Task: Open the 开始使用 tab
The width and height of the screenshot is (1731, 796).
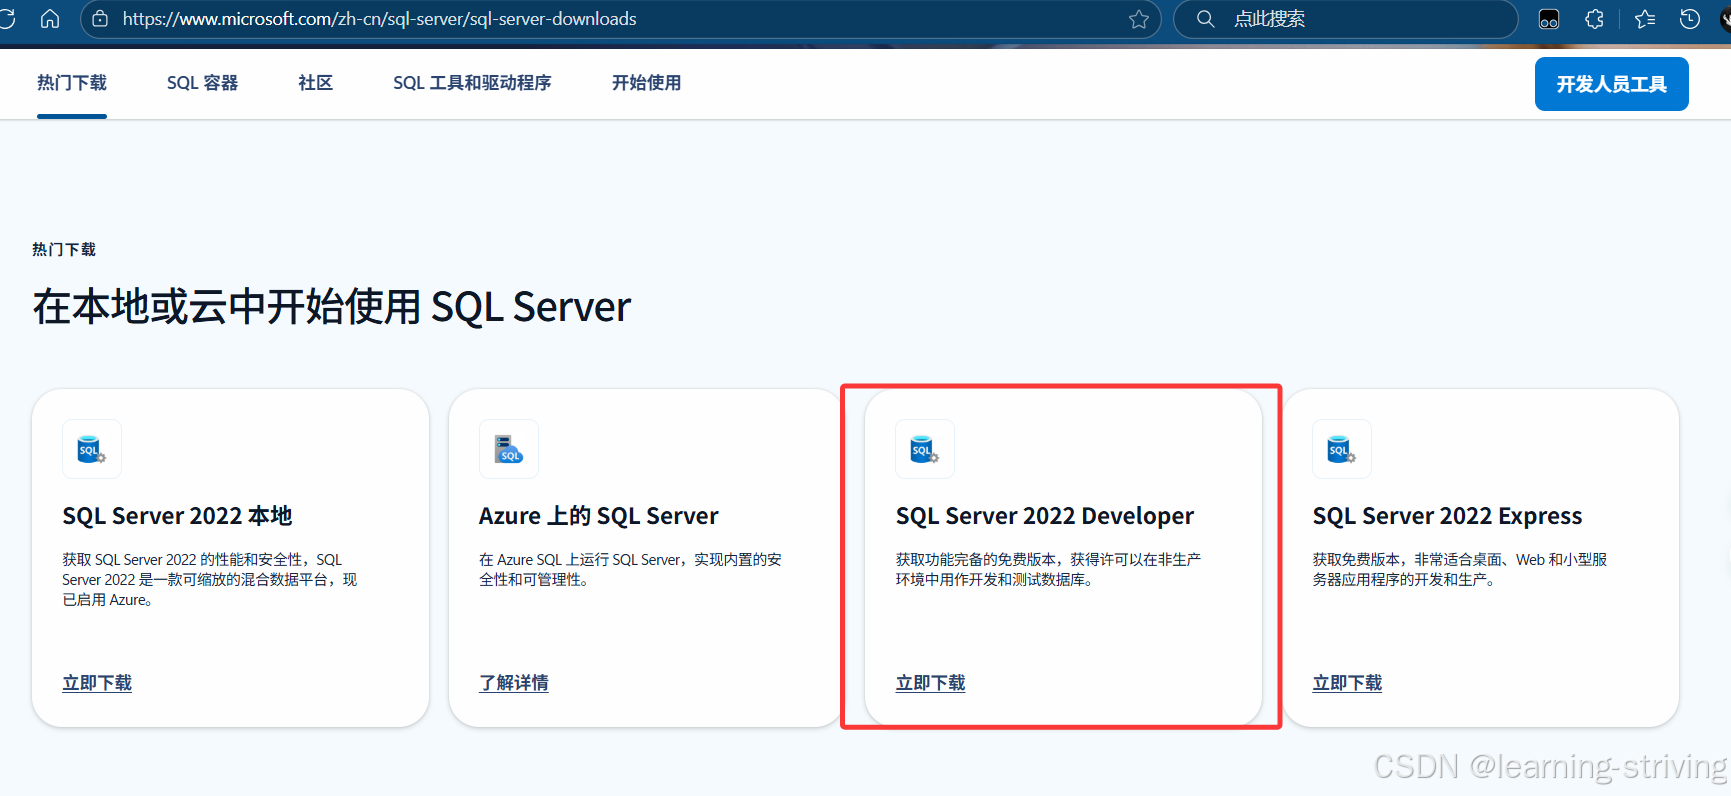Action: click(647, 83)
